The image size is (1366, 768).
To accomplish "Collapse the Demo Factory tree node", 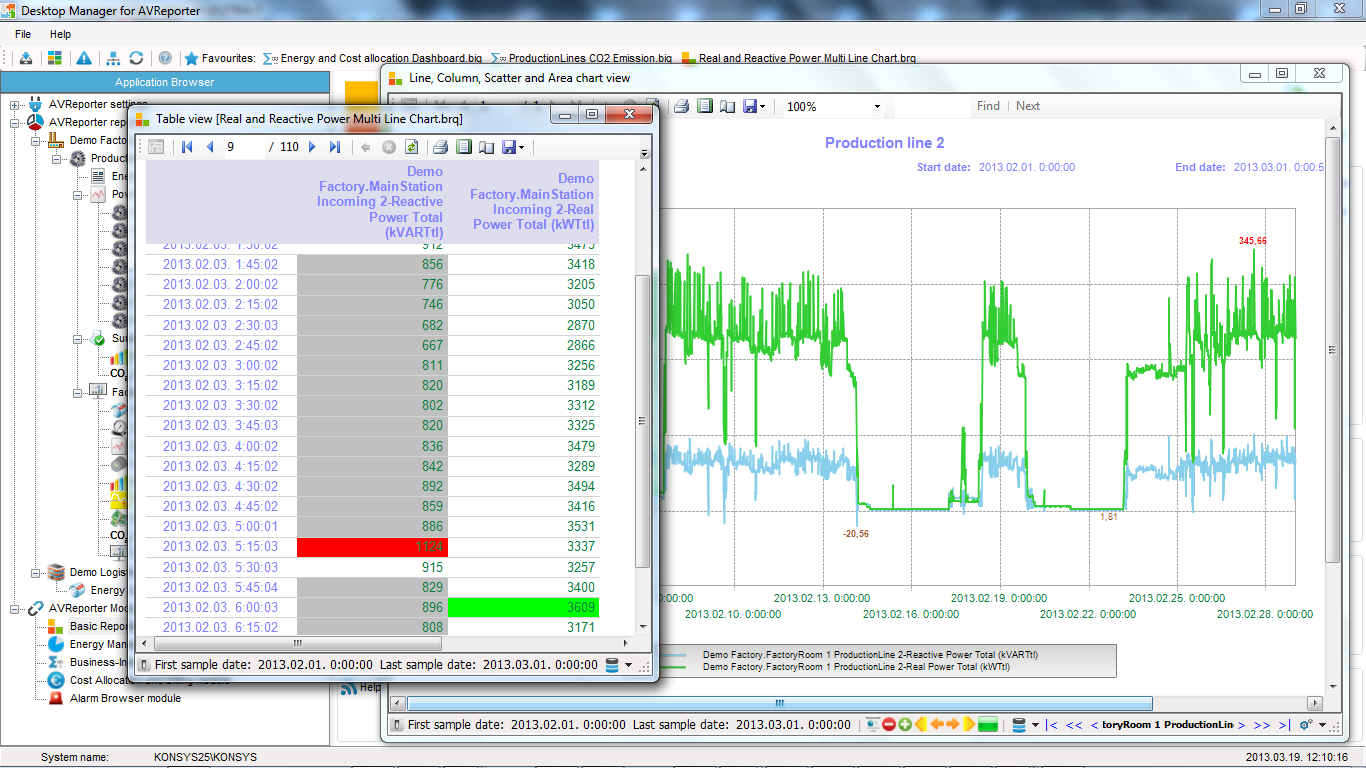I will pos(35,140).
